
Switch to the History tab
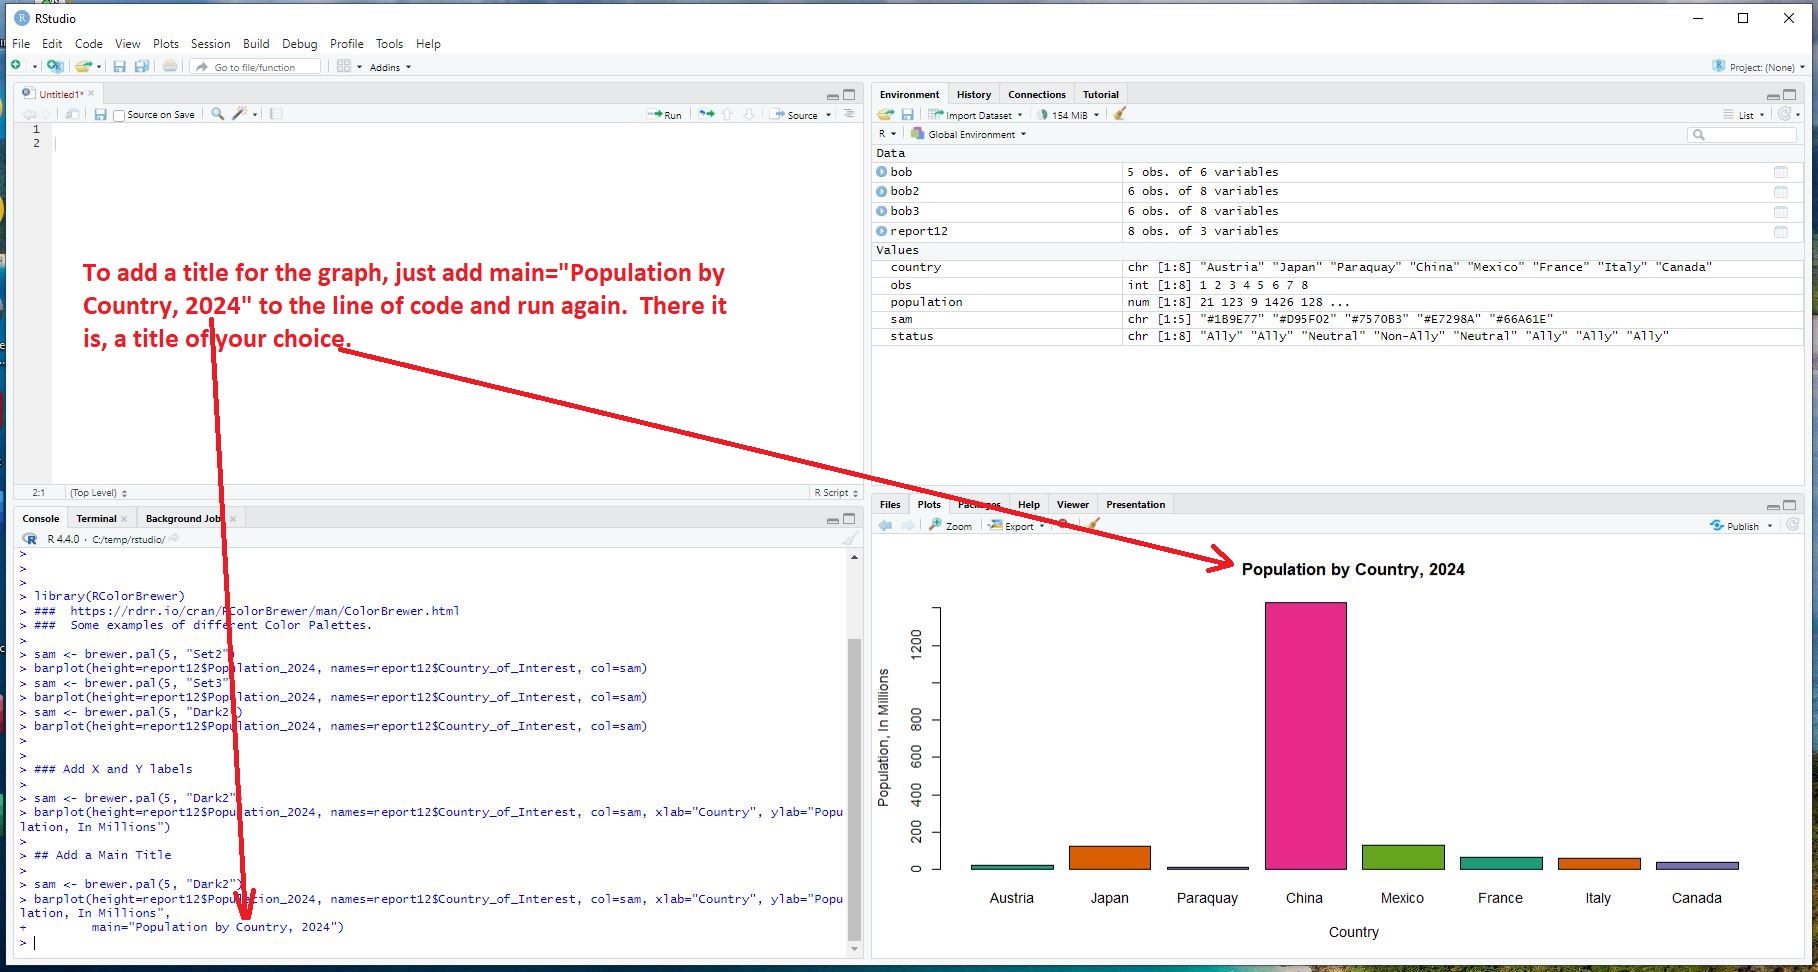[973, 95]
